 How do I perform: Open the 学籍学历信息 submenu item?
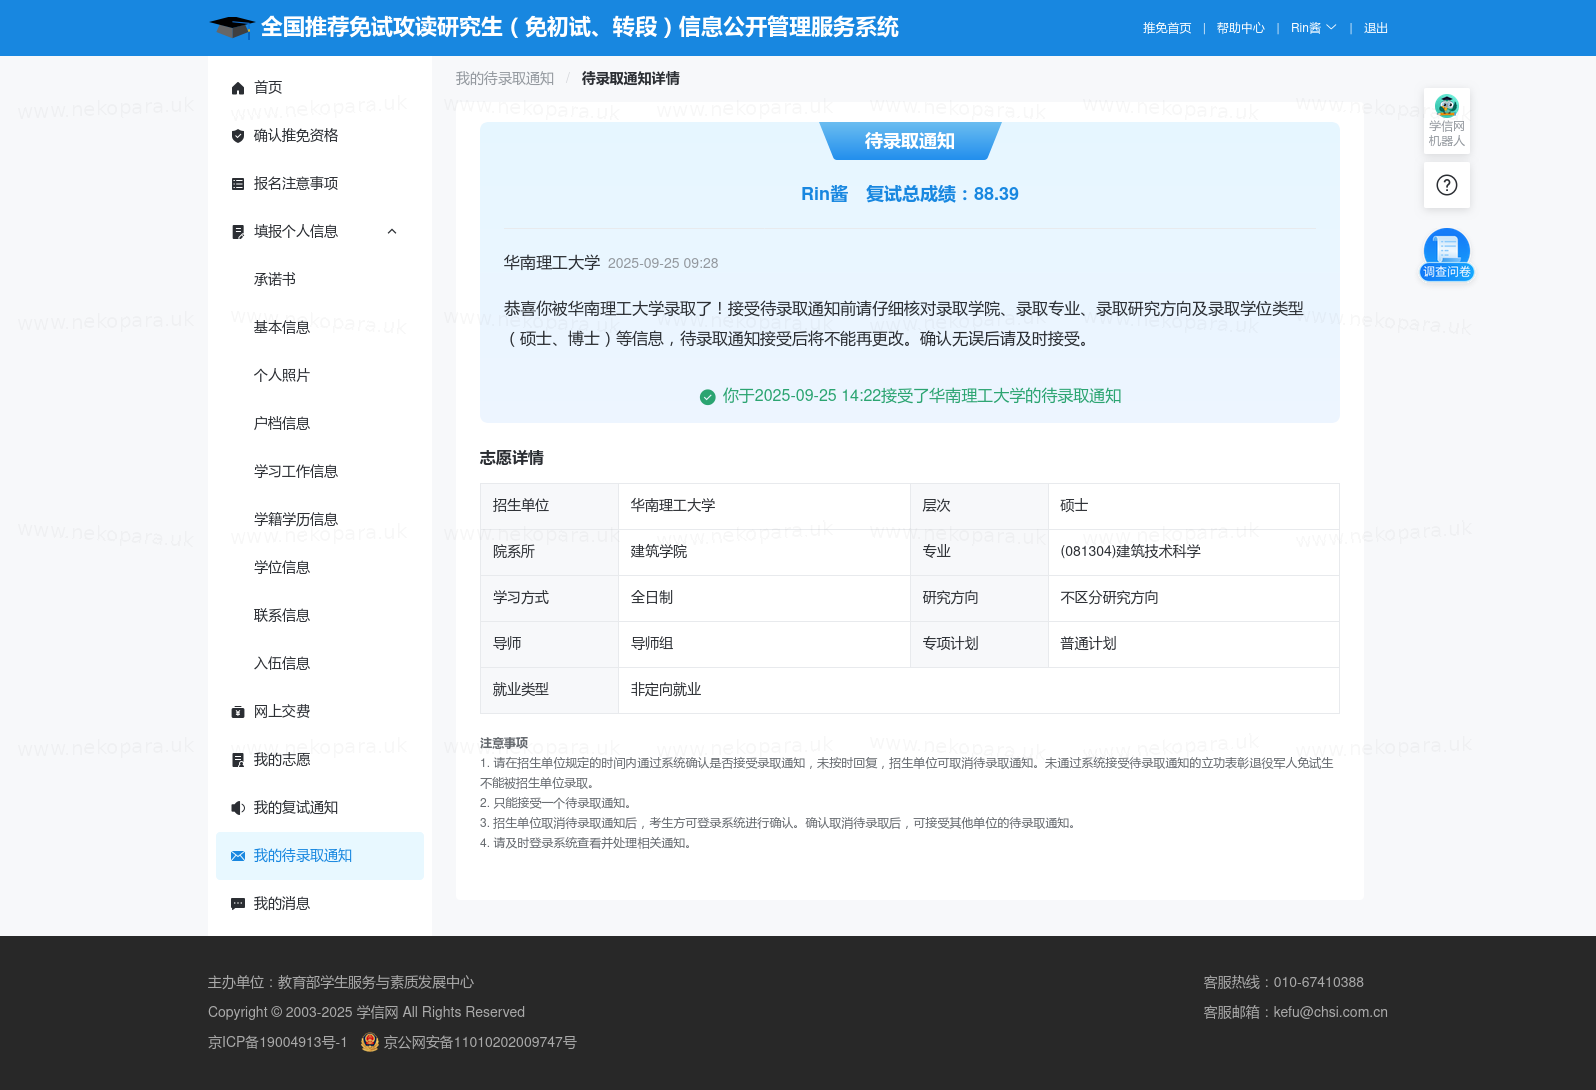[x=295, y=520]
